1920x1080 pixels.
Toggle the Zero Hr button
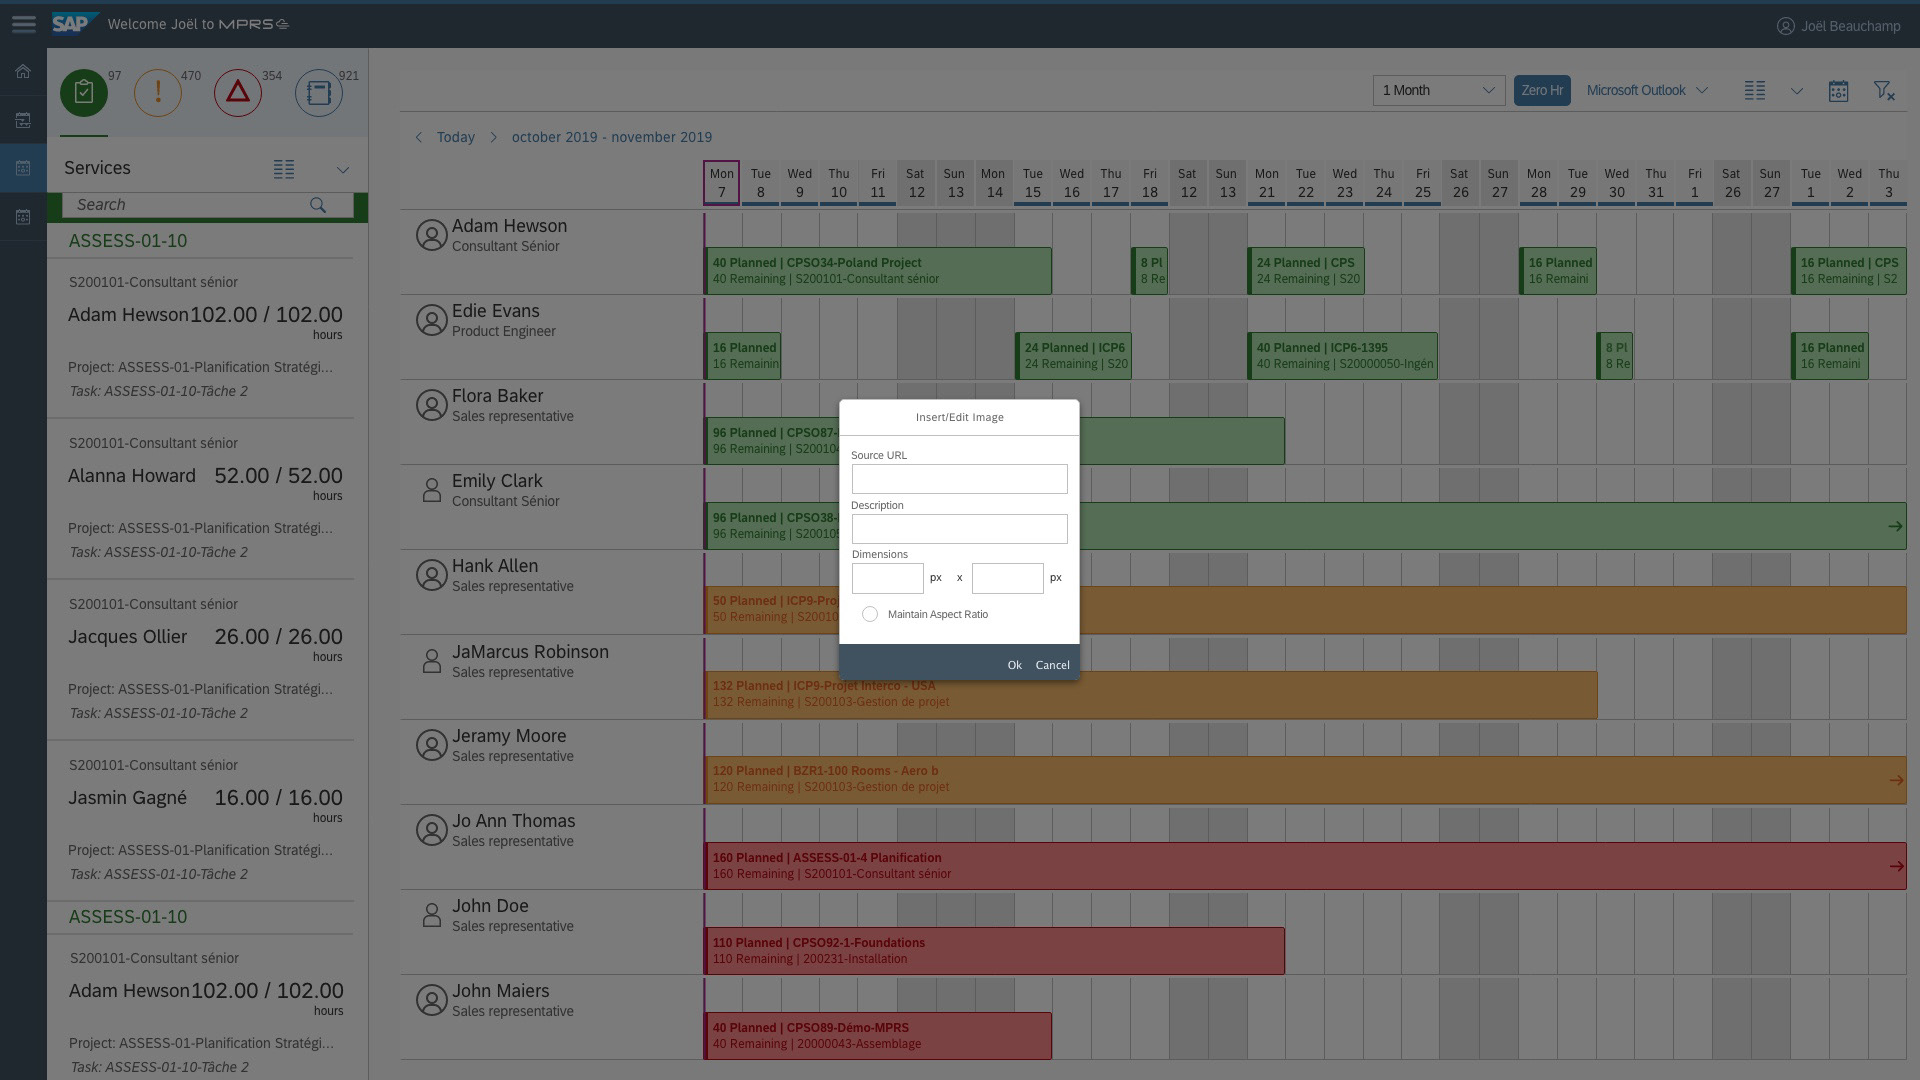click(x=1542, y=91)
